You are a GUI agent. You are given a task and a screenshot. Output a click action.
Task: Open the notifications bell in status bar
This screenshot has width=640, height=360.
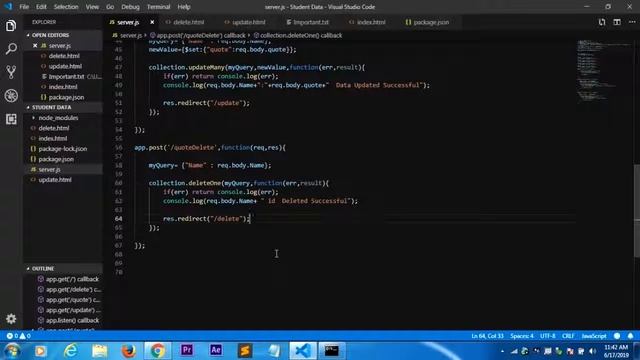630,336
